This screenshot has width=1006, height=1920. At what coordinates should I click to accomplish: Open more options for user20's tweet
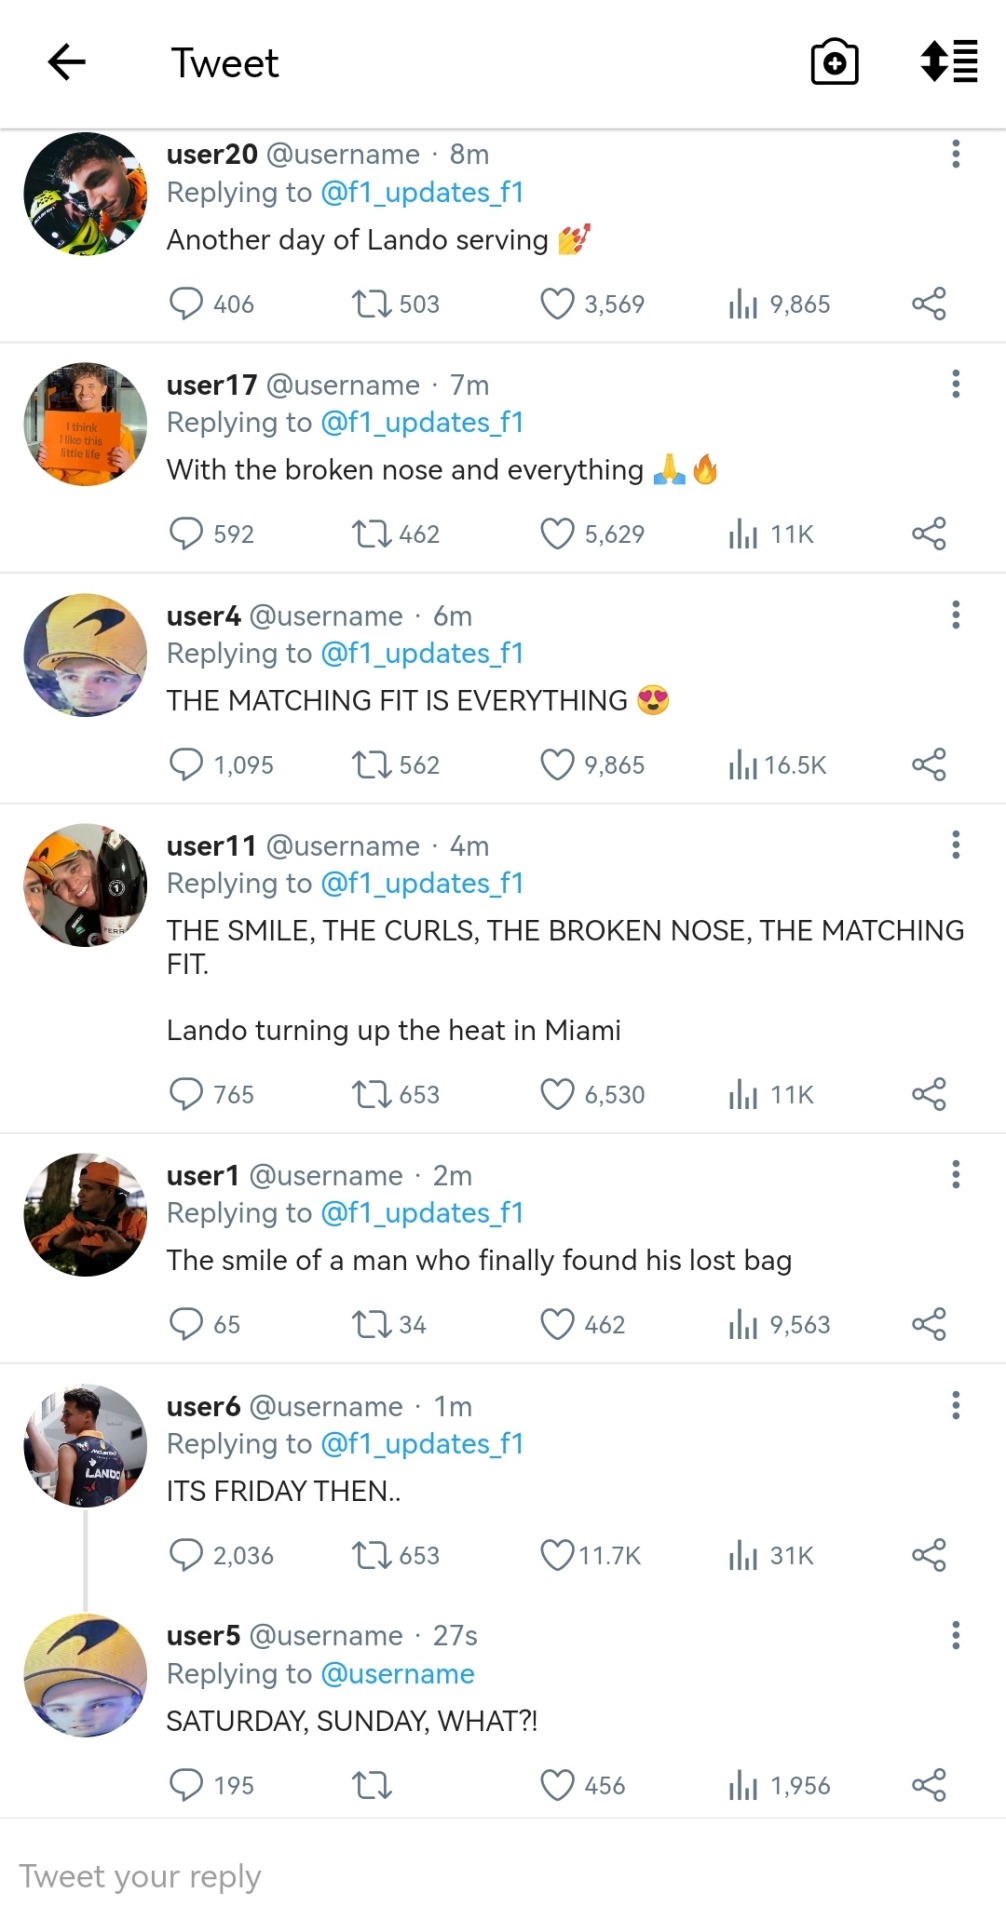pos(956,154)
